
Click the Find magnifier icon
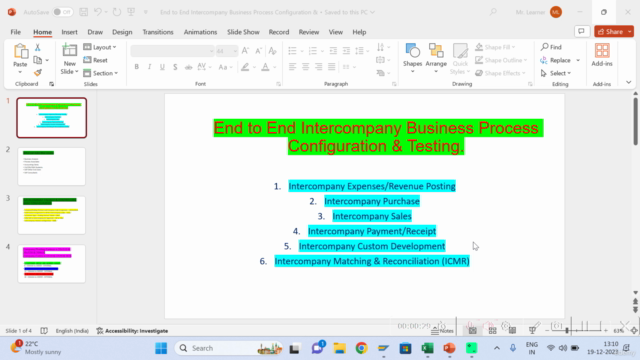(544, 47)
